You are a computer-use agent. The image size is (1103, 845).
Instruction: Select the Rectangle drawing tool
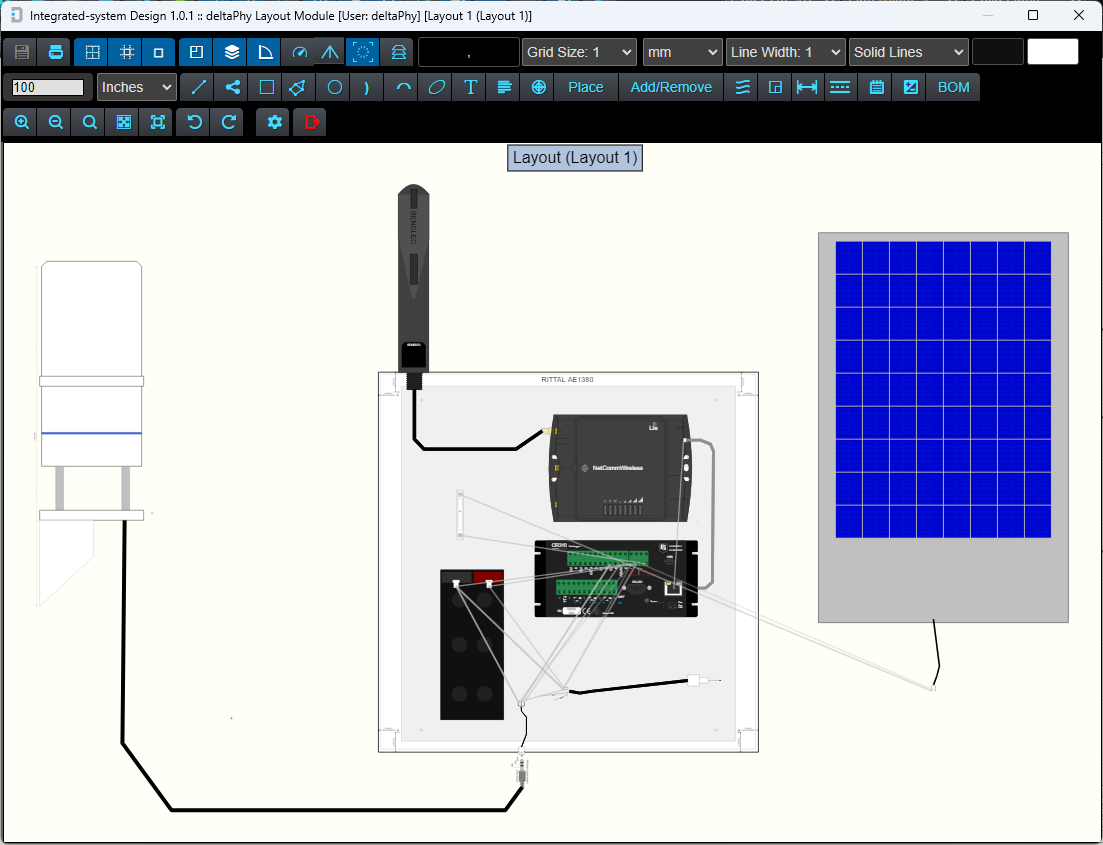pos(266,87)
